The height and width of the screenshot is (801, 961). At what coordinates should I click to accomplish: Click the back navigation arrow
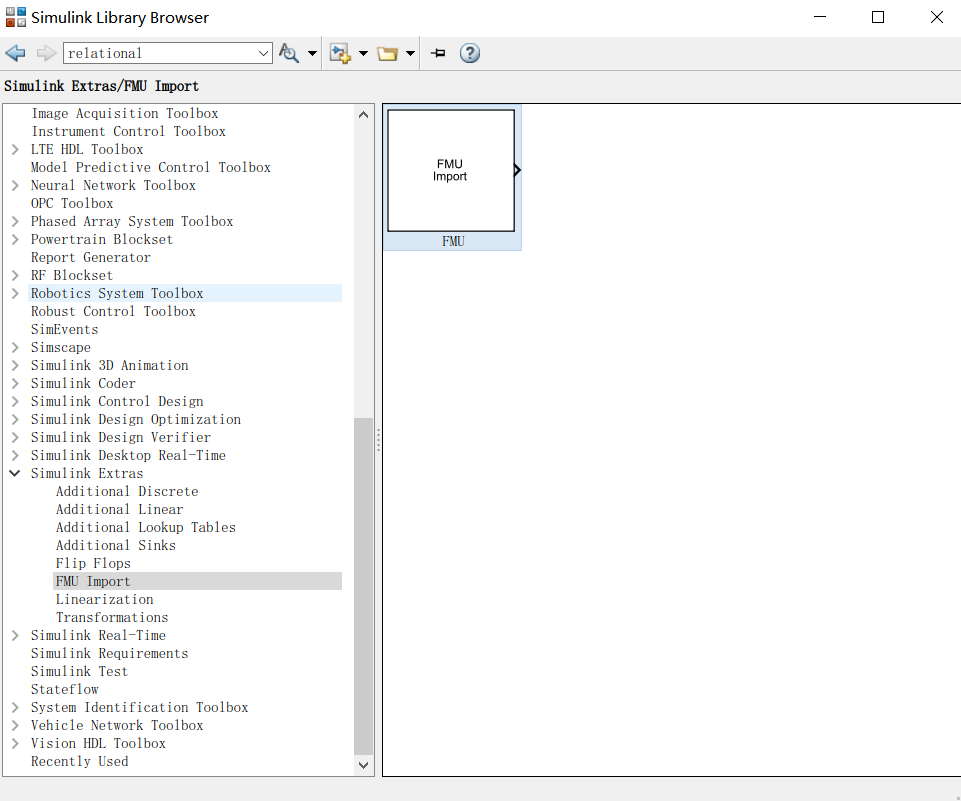click(15, 53)
